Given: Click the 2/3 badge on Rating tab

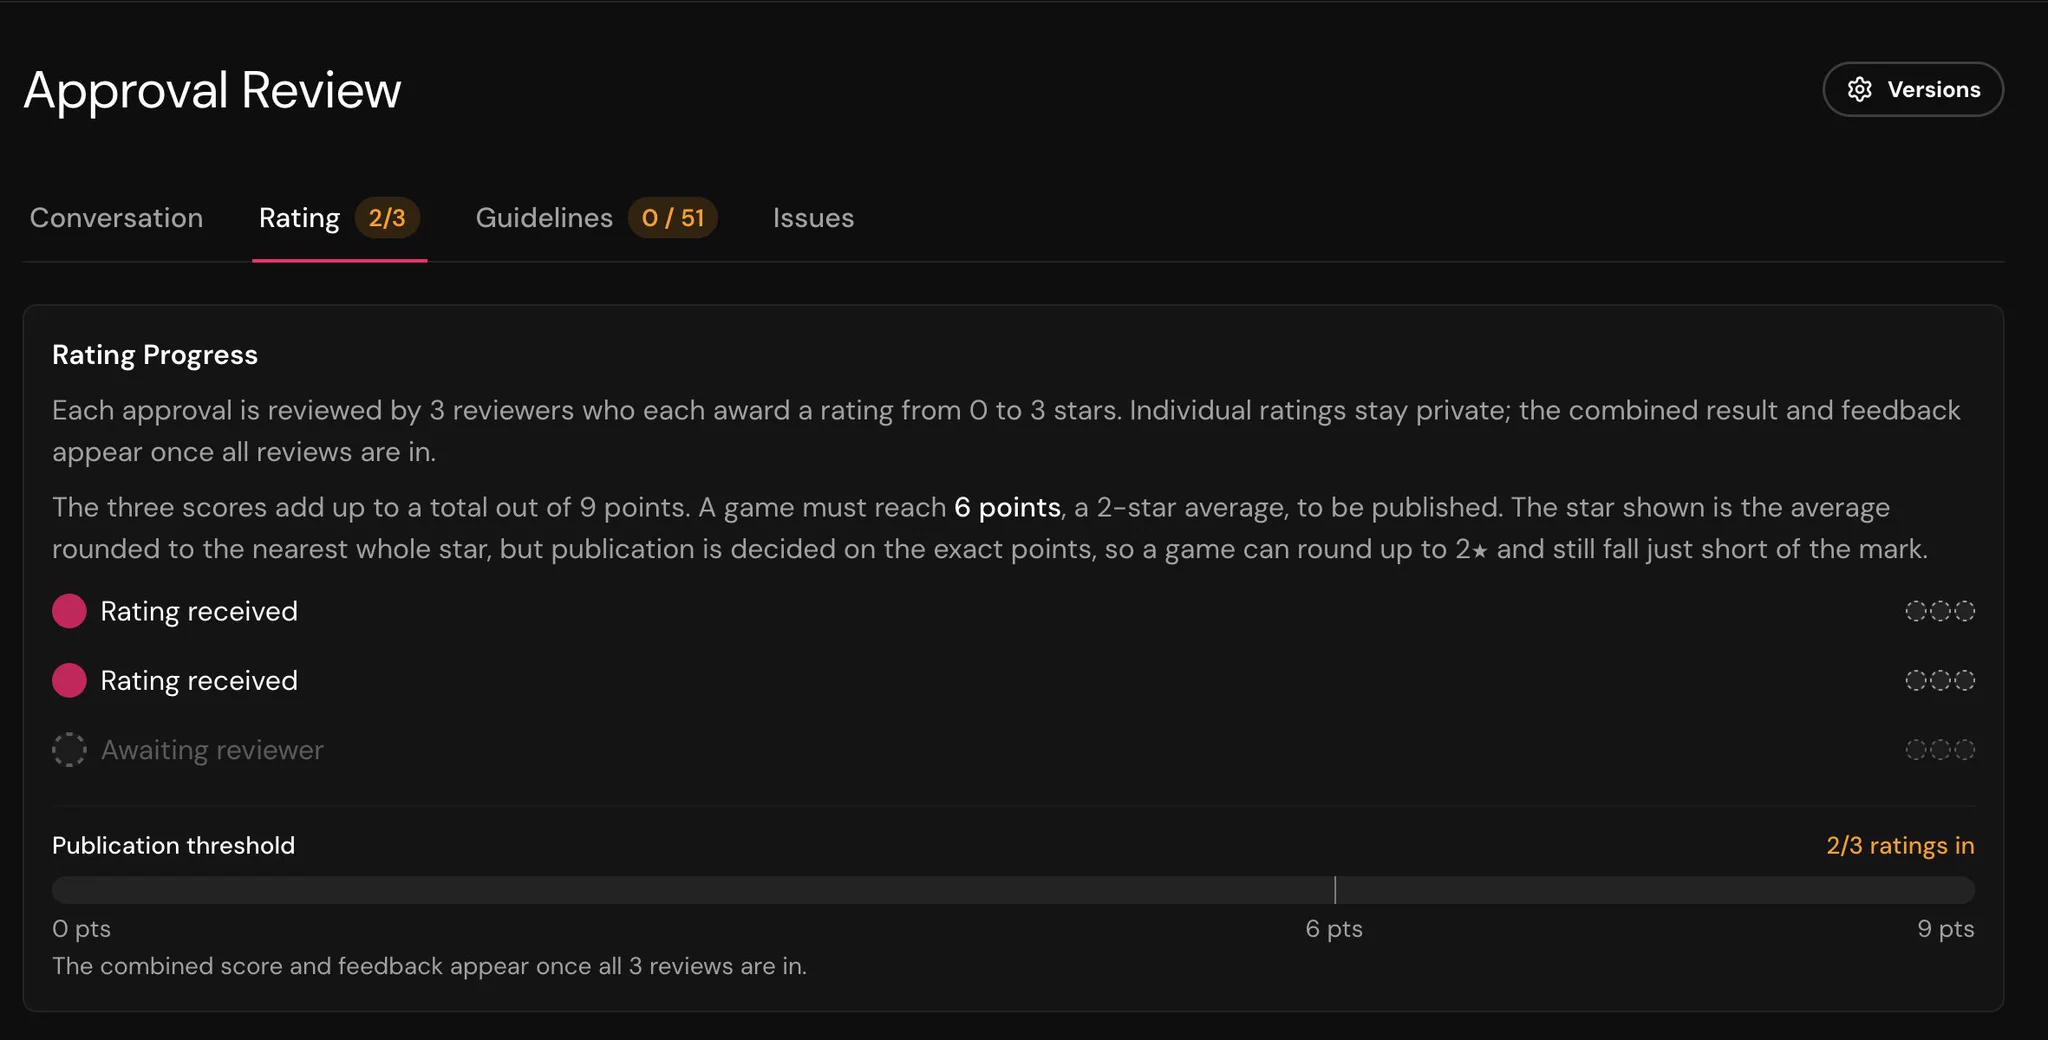Looking at the screenshot, I should (387, 218).
